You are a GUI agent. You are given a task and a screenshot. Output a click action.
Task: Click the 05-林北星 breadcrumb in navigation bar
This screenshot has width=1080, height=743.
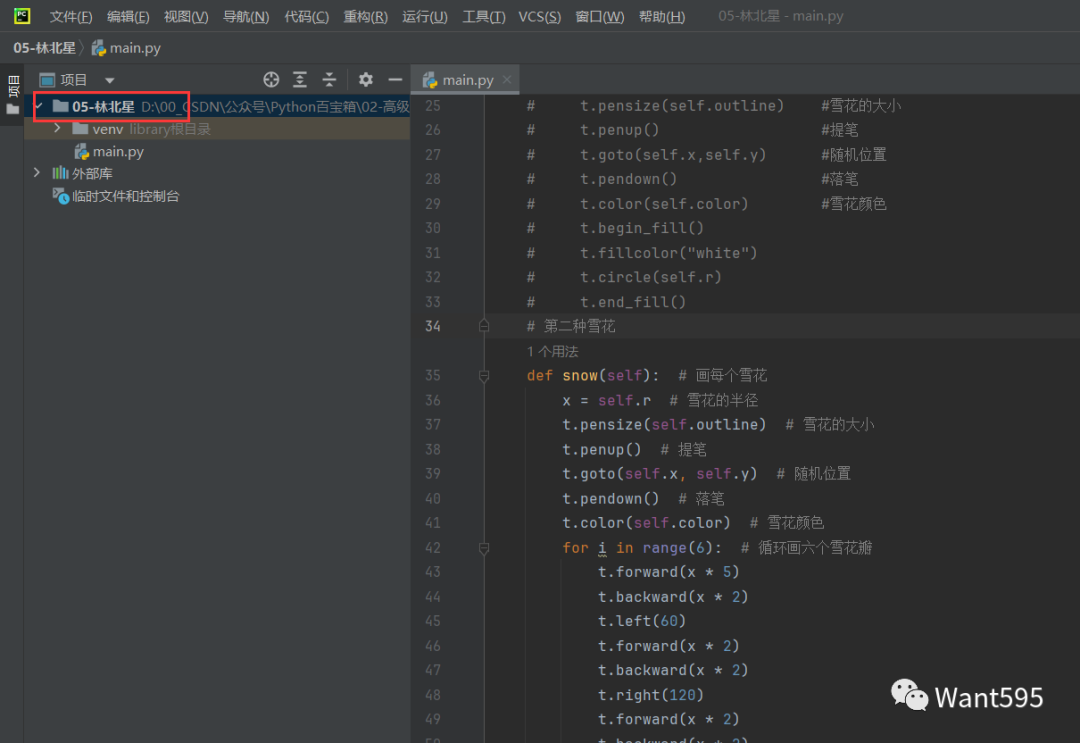[44, 48]
